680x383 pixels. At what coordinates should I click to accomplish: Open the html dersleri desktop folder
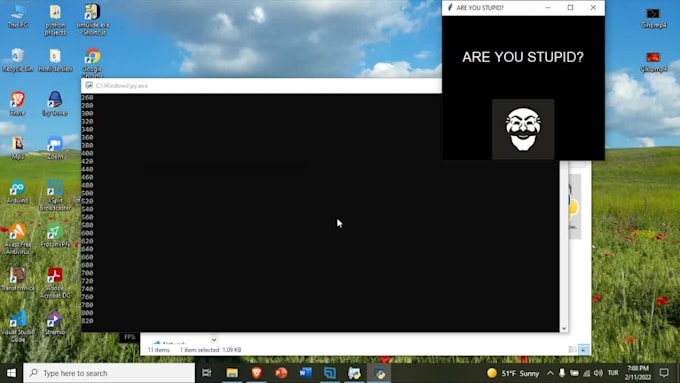(x=55, y=60)
